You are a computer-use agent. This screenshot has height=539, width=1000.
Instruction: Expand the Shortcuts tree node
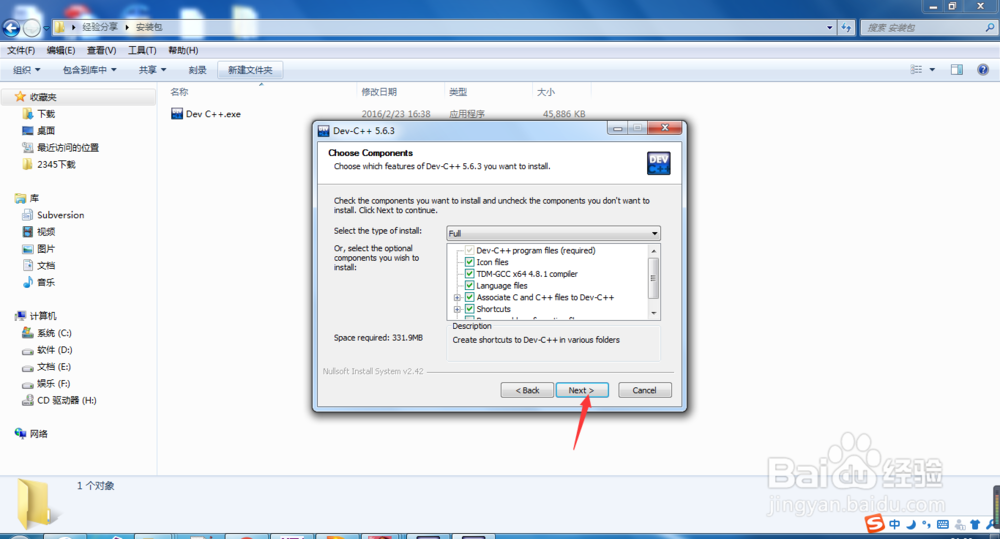[457, 309]
